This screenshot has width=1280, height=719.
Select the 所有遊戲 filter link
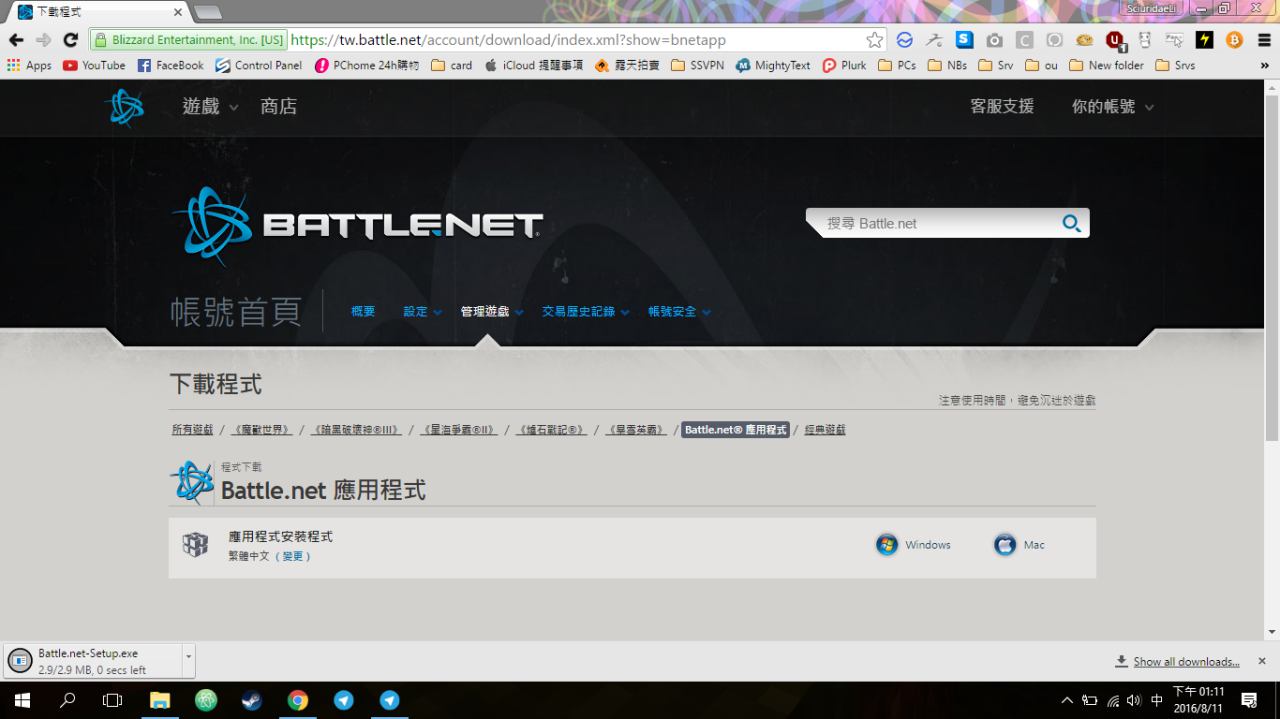(x=192, y=429)
